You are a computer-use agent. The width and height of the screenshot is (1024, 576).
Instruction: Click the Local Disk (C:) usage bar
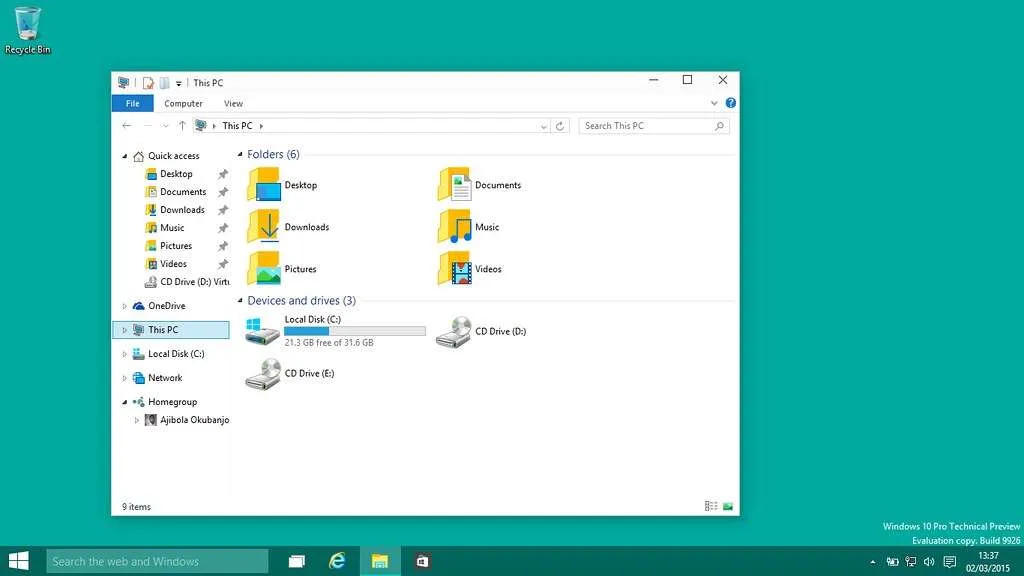click(x=355, y=331)
